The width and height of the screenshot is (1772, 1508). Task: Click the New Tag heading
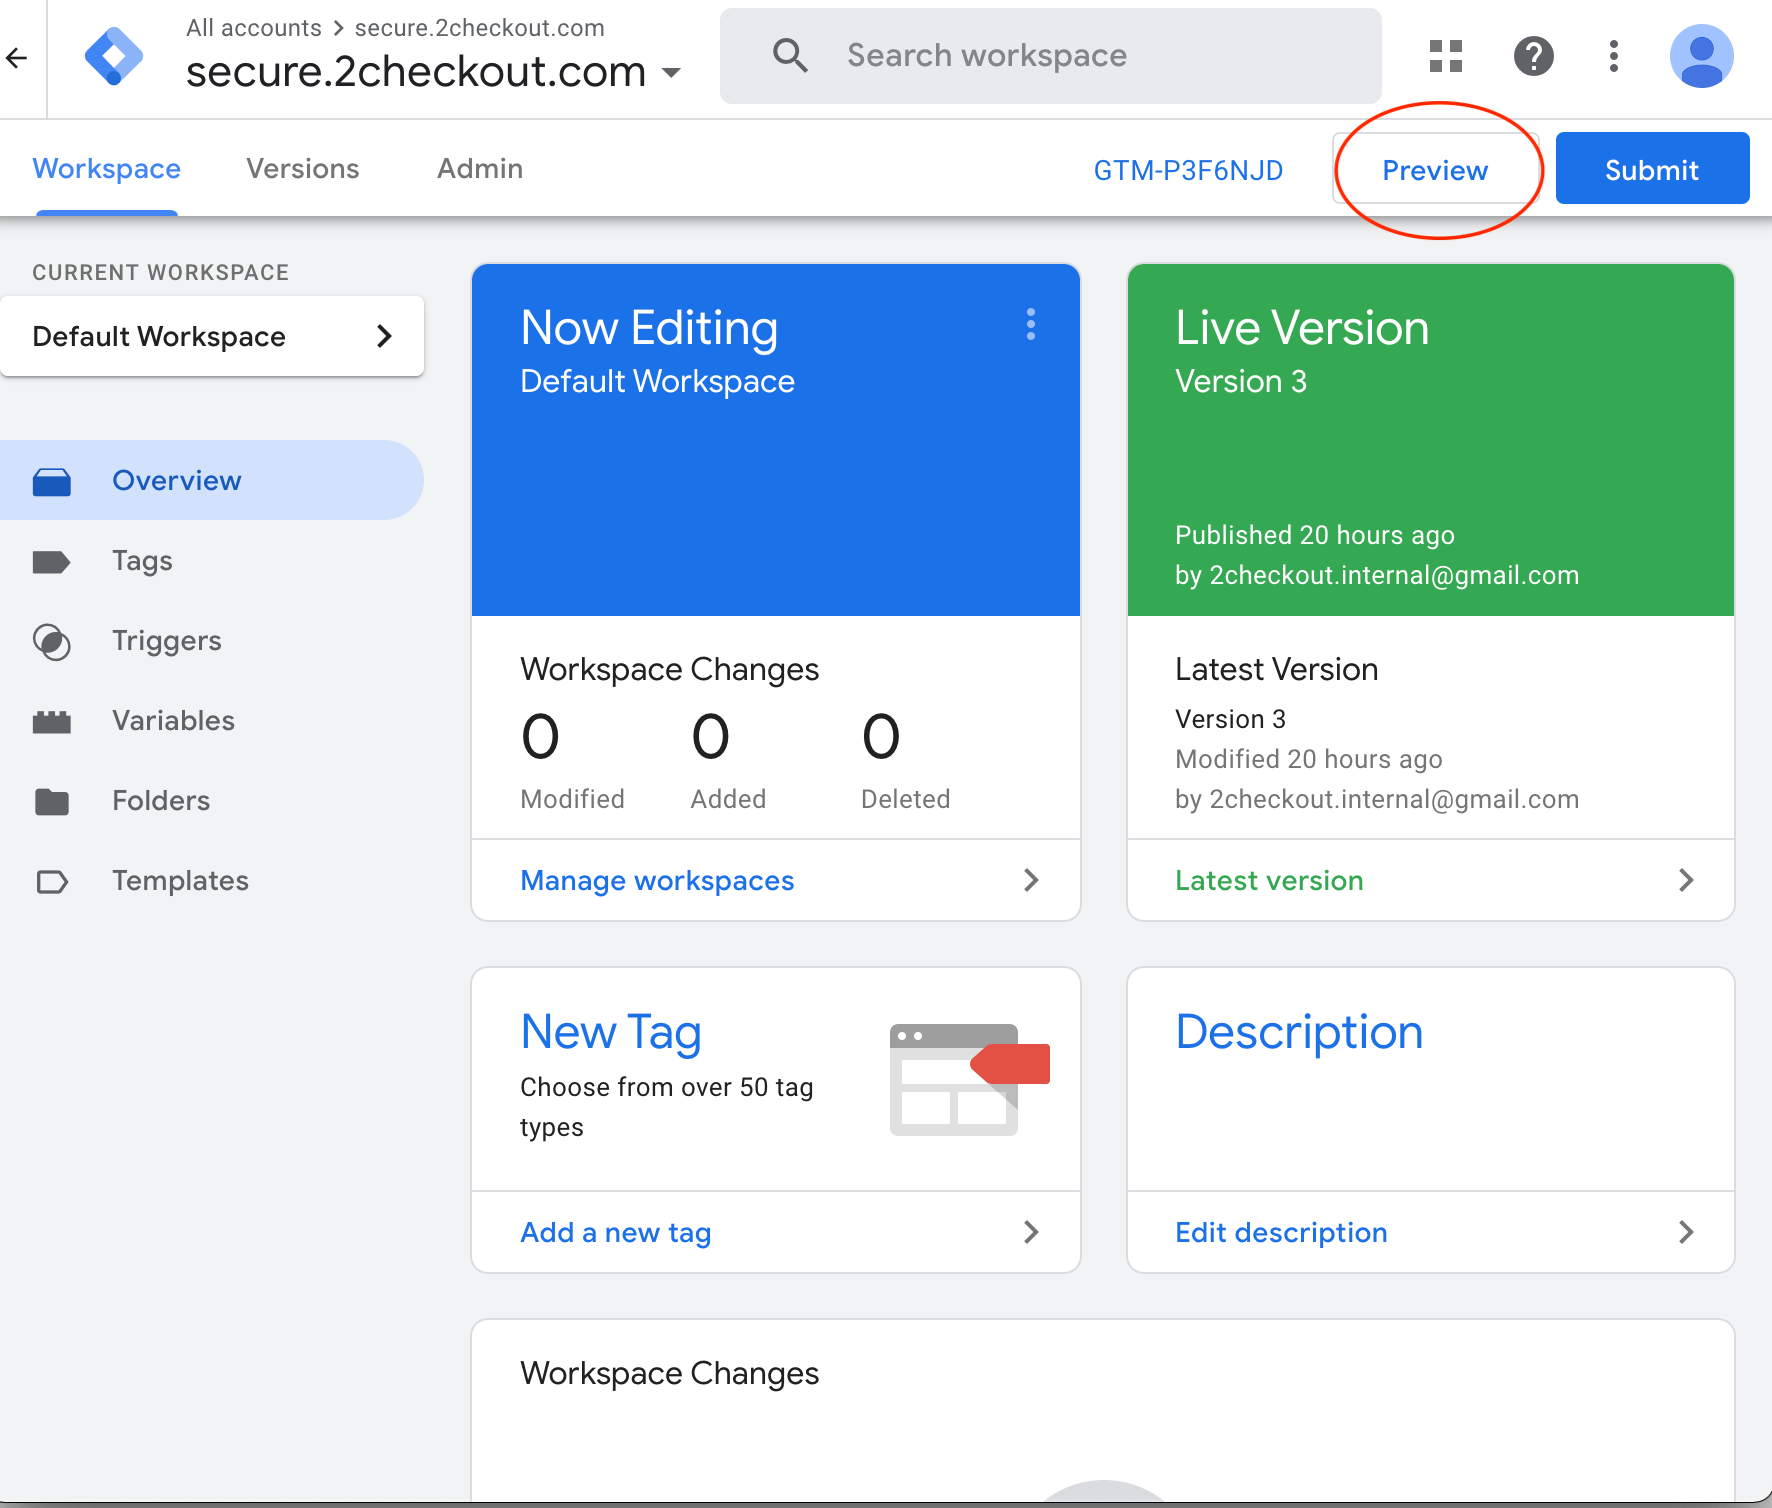click(611, 1032)
